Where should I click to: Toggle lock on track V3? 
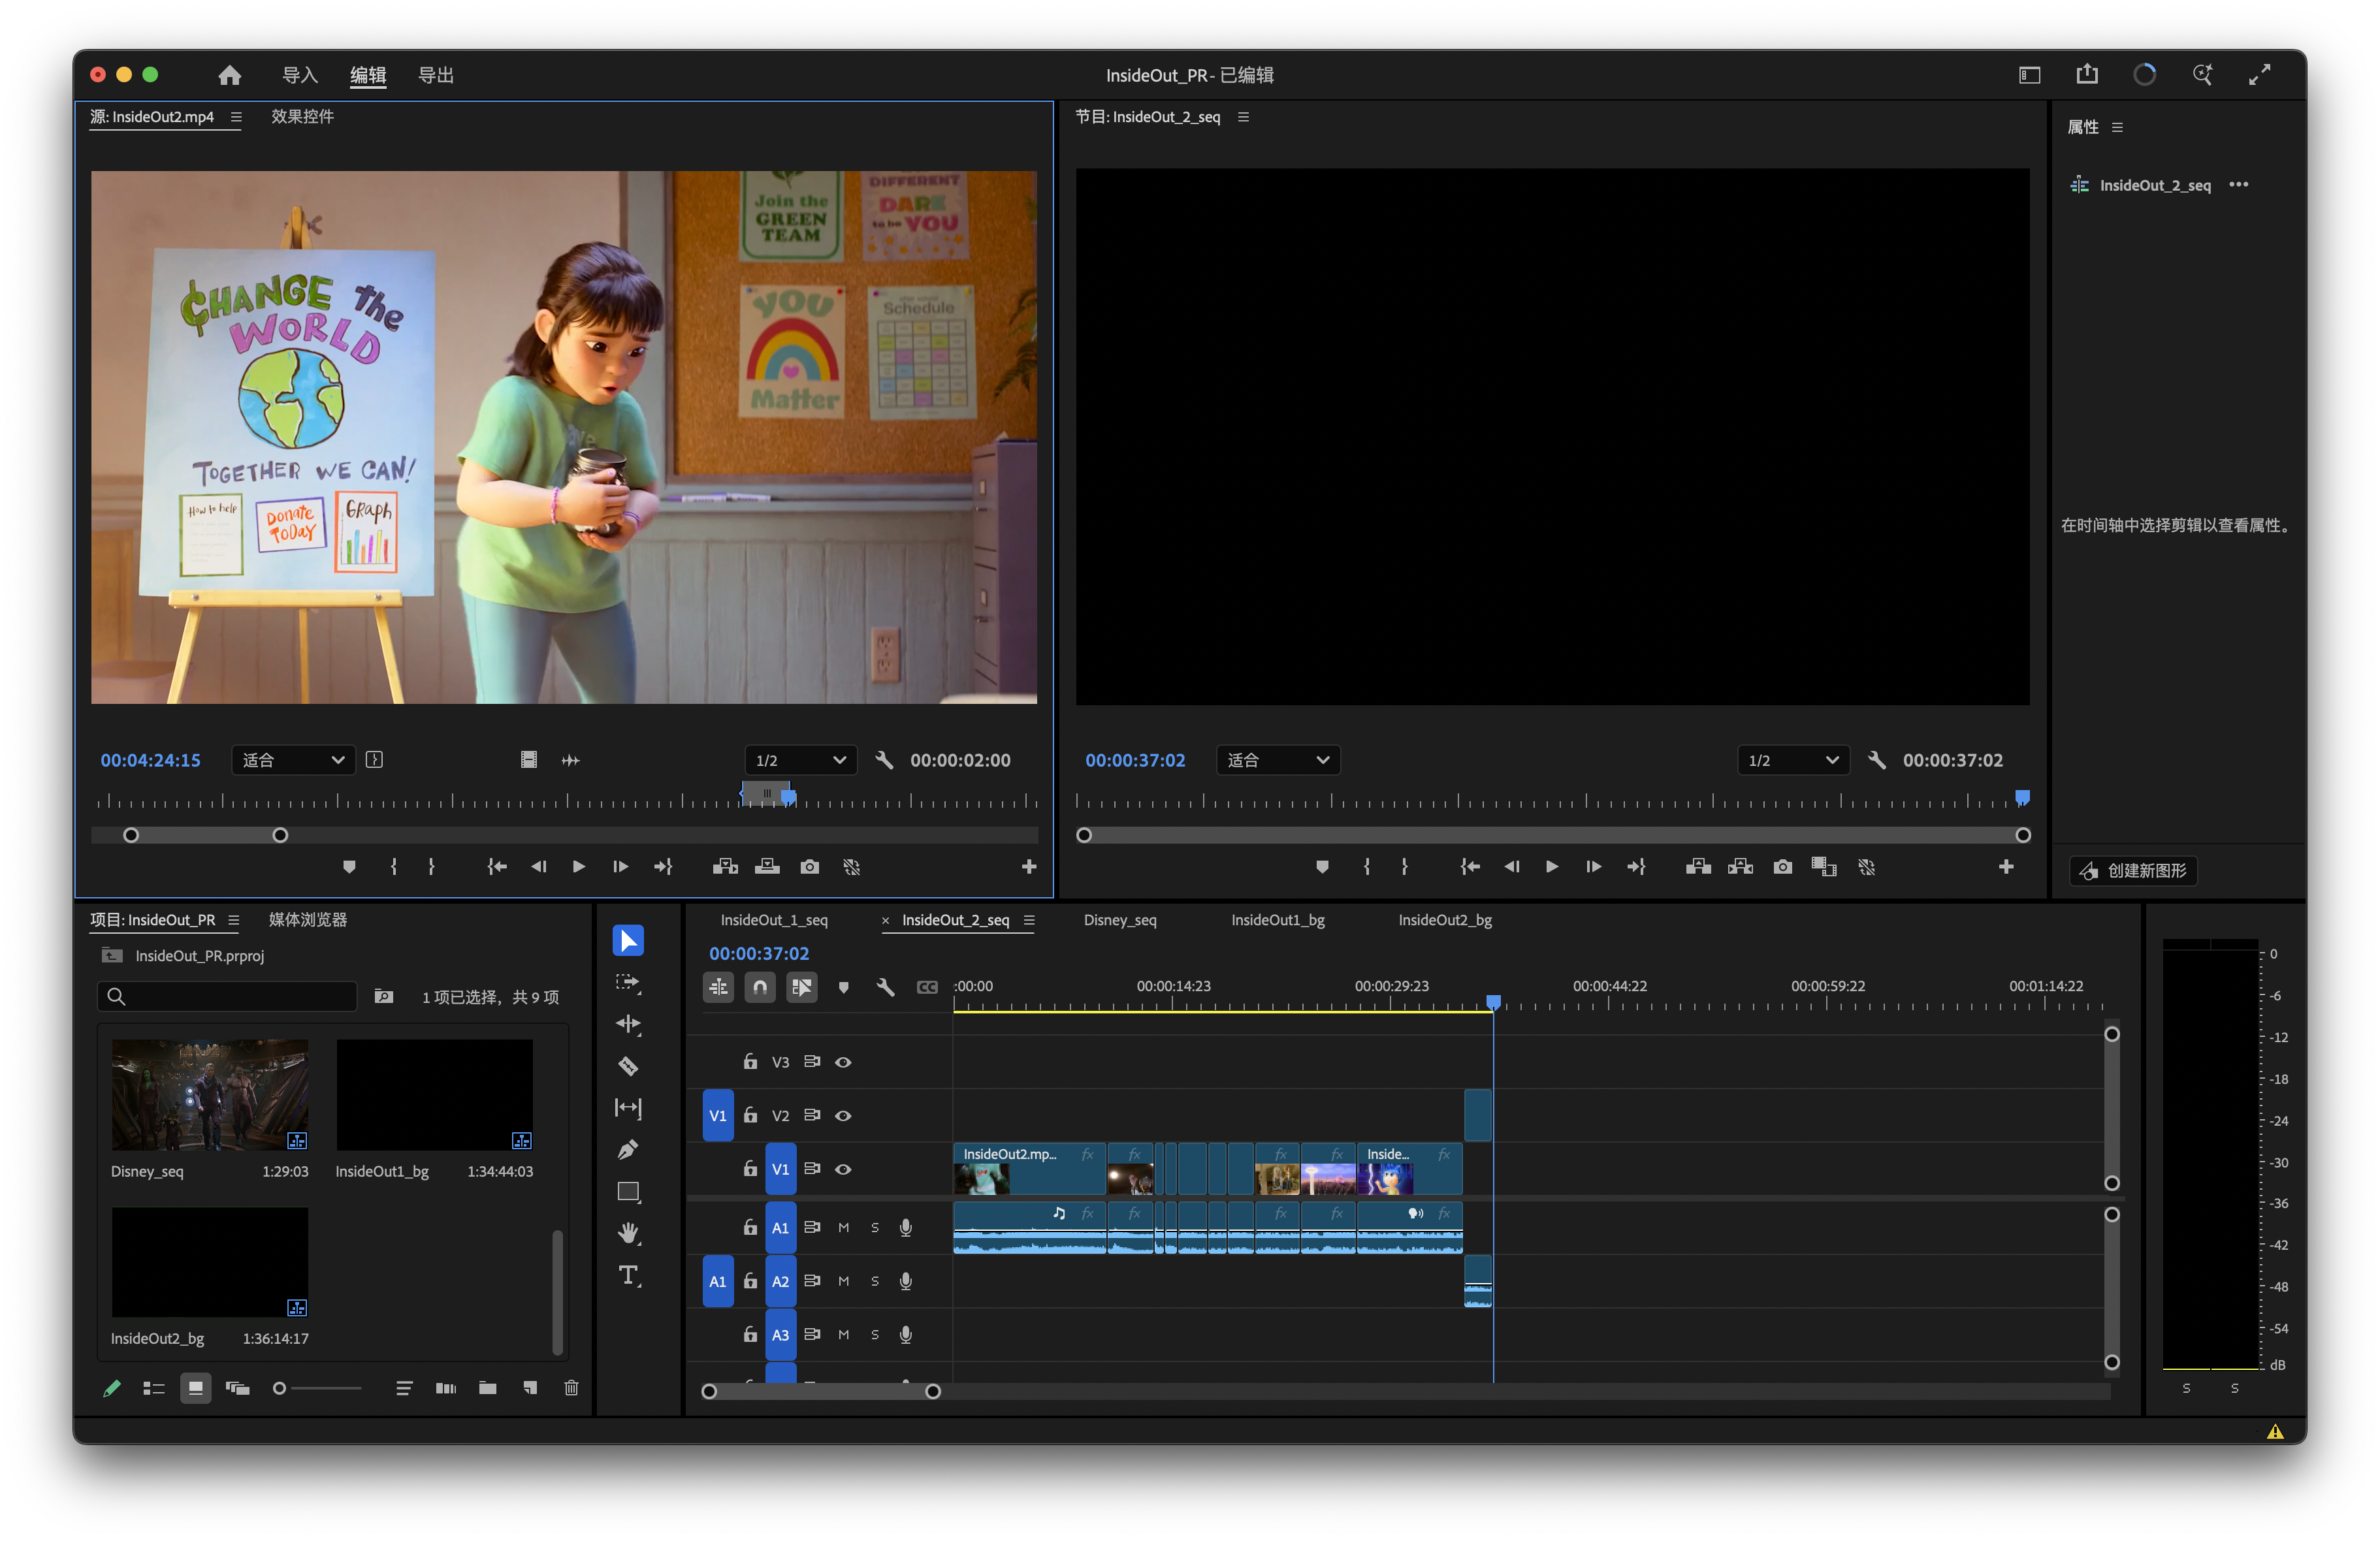point(750,1061)
